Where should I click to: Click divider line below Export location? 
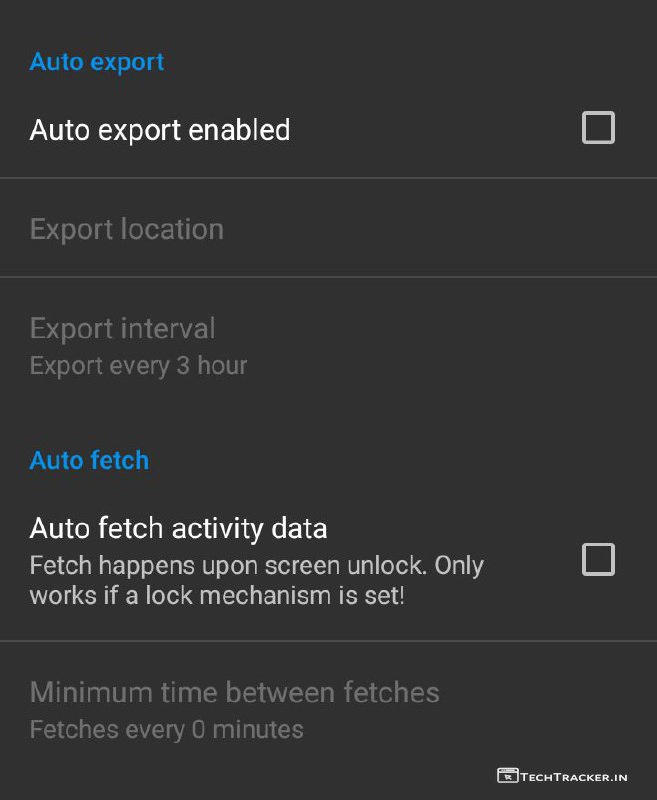tap(328, 277)
